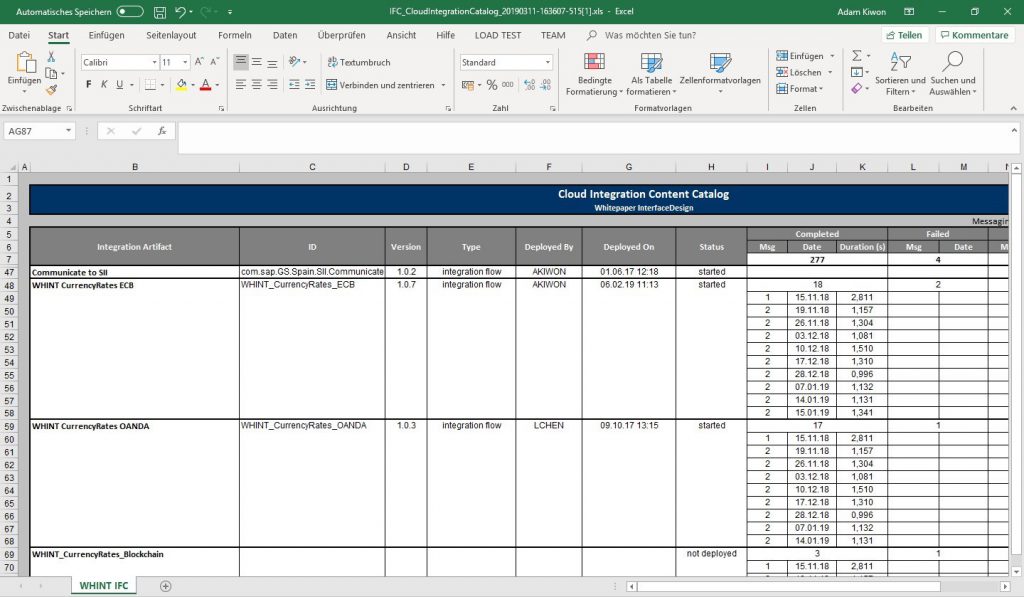The width and height of the screenshot is (1024, 597).
Task: Toggle underline formatting (U)
Action: (120, 85)
